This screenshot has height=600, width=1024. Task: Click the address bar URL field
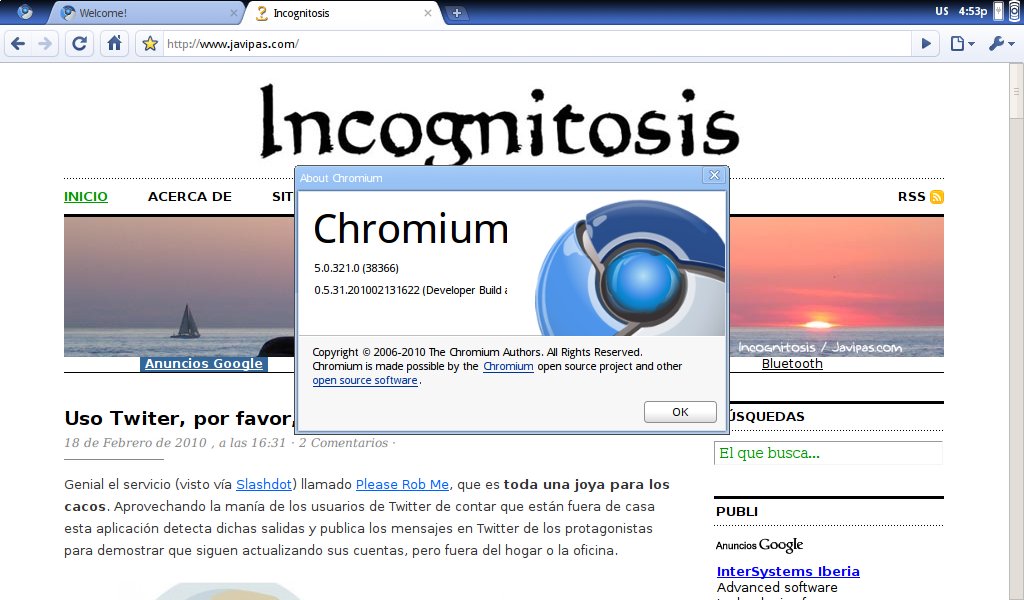[x=536, y=44]
